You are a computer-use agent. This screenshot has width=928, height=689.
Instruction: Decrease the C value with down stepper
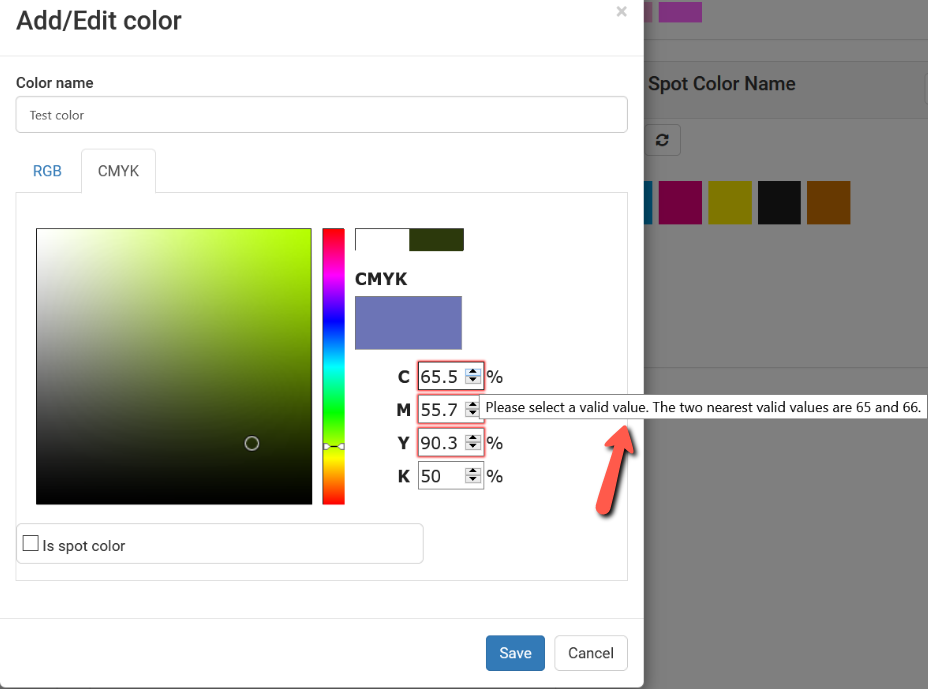472,380
